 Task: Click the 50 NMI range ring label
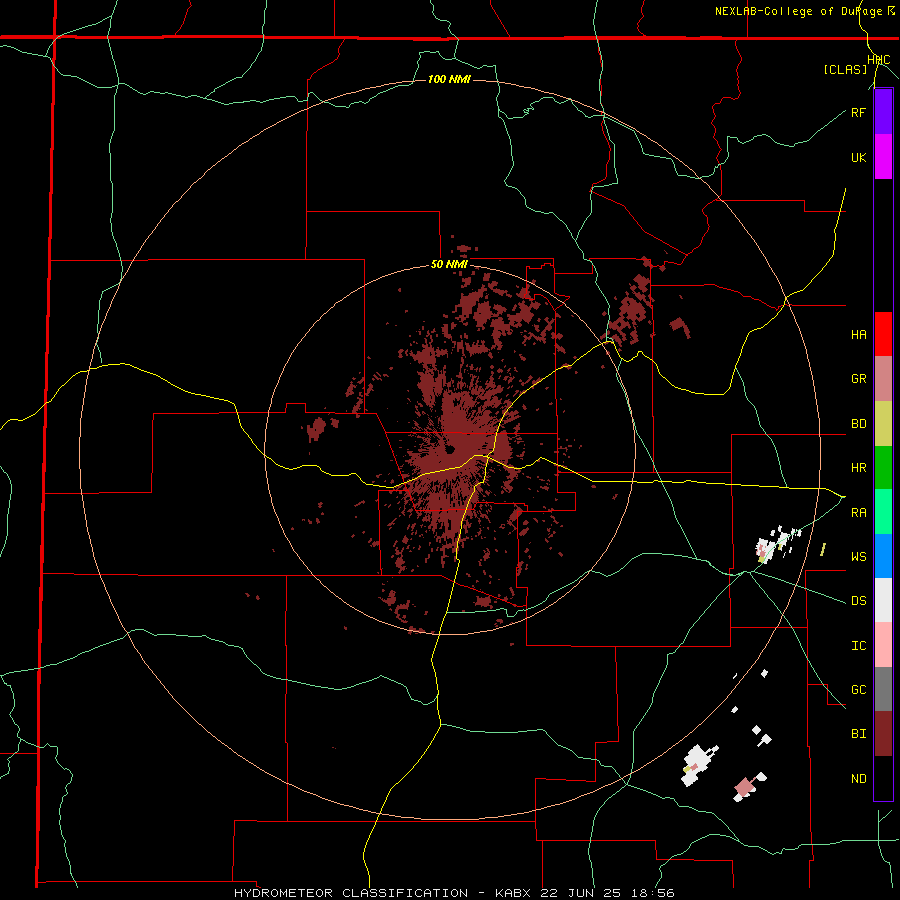[x=449, y=264]
